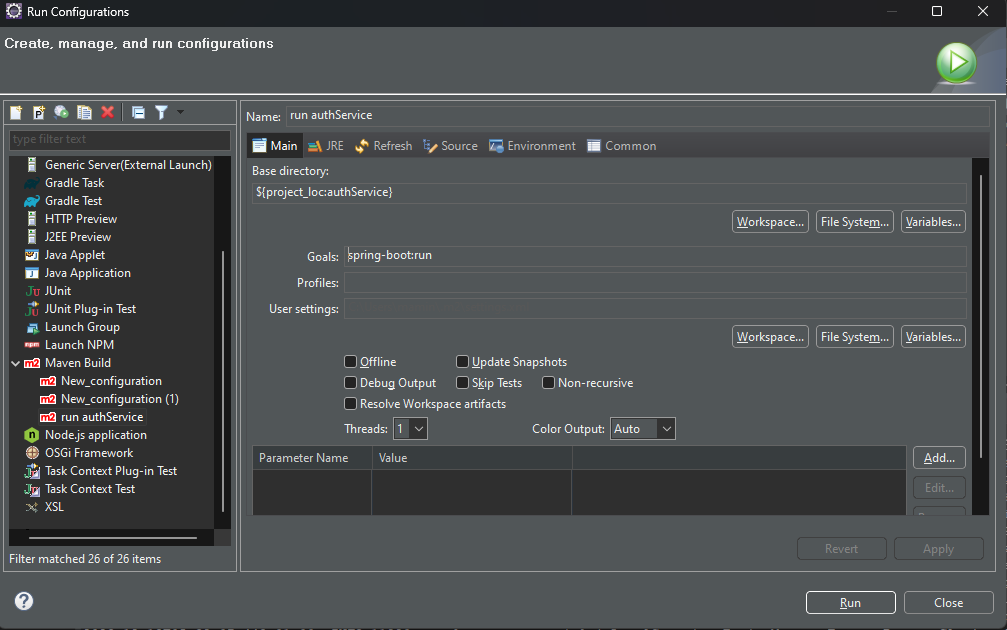Image resolution: width=1007 pixels, height=630 pixels.
Task: Open the Common tab
Action: [622, 146]
